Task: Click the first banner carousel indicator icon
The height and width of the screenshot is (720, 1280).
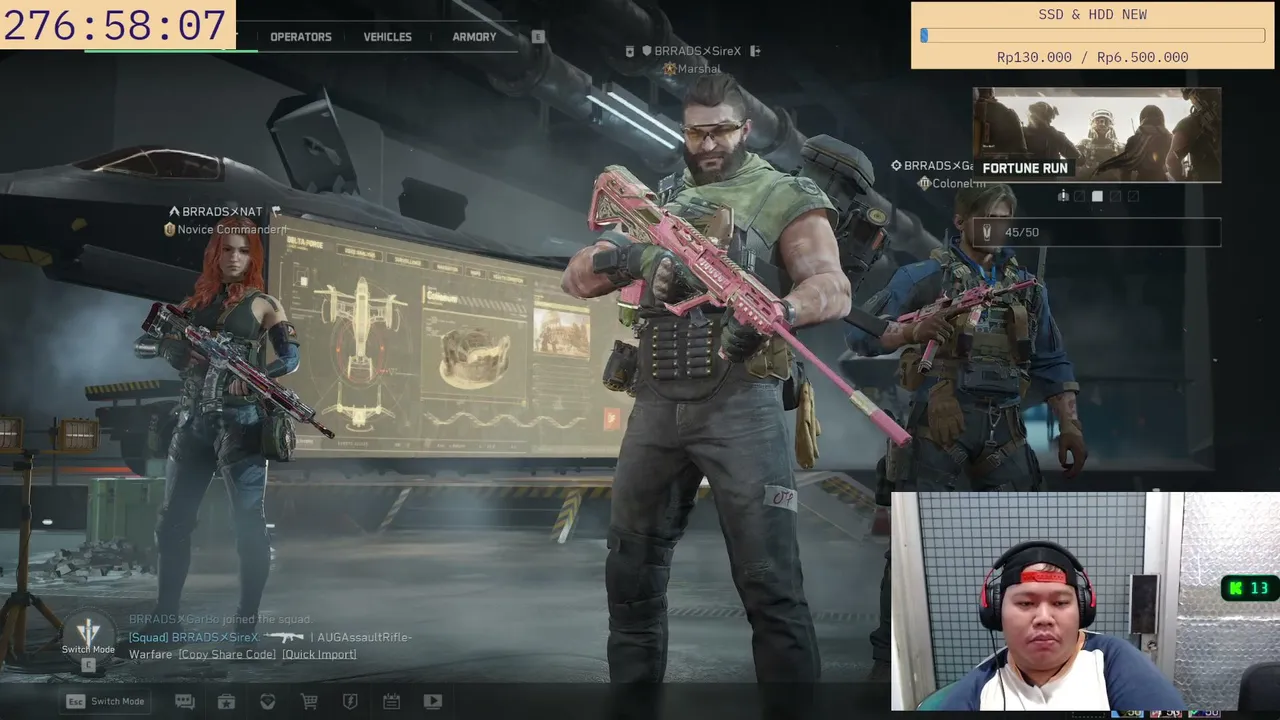Action: [1063, 196]
